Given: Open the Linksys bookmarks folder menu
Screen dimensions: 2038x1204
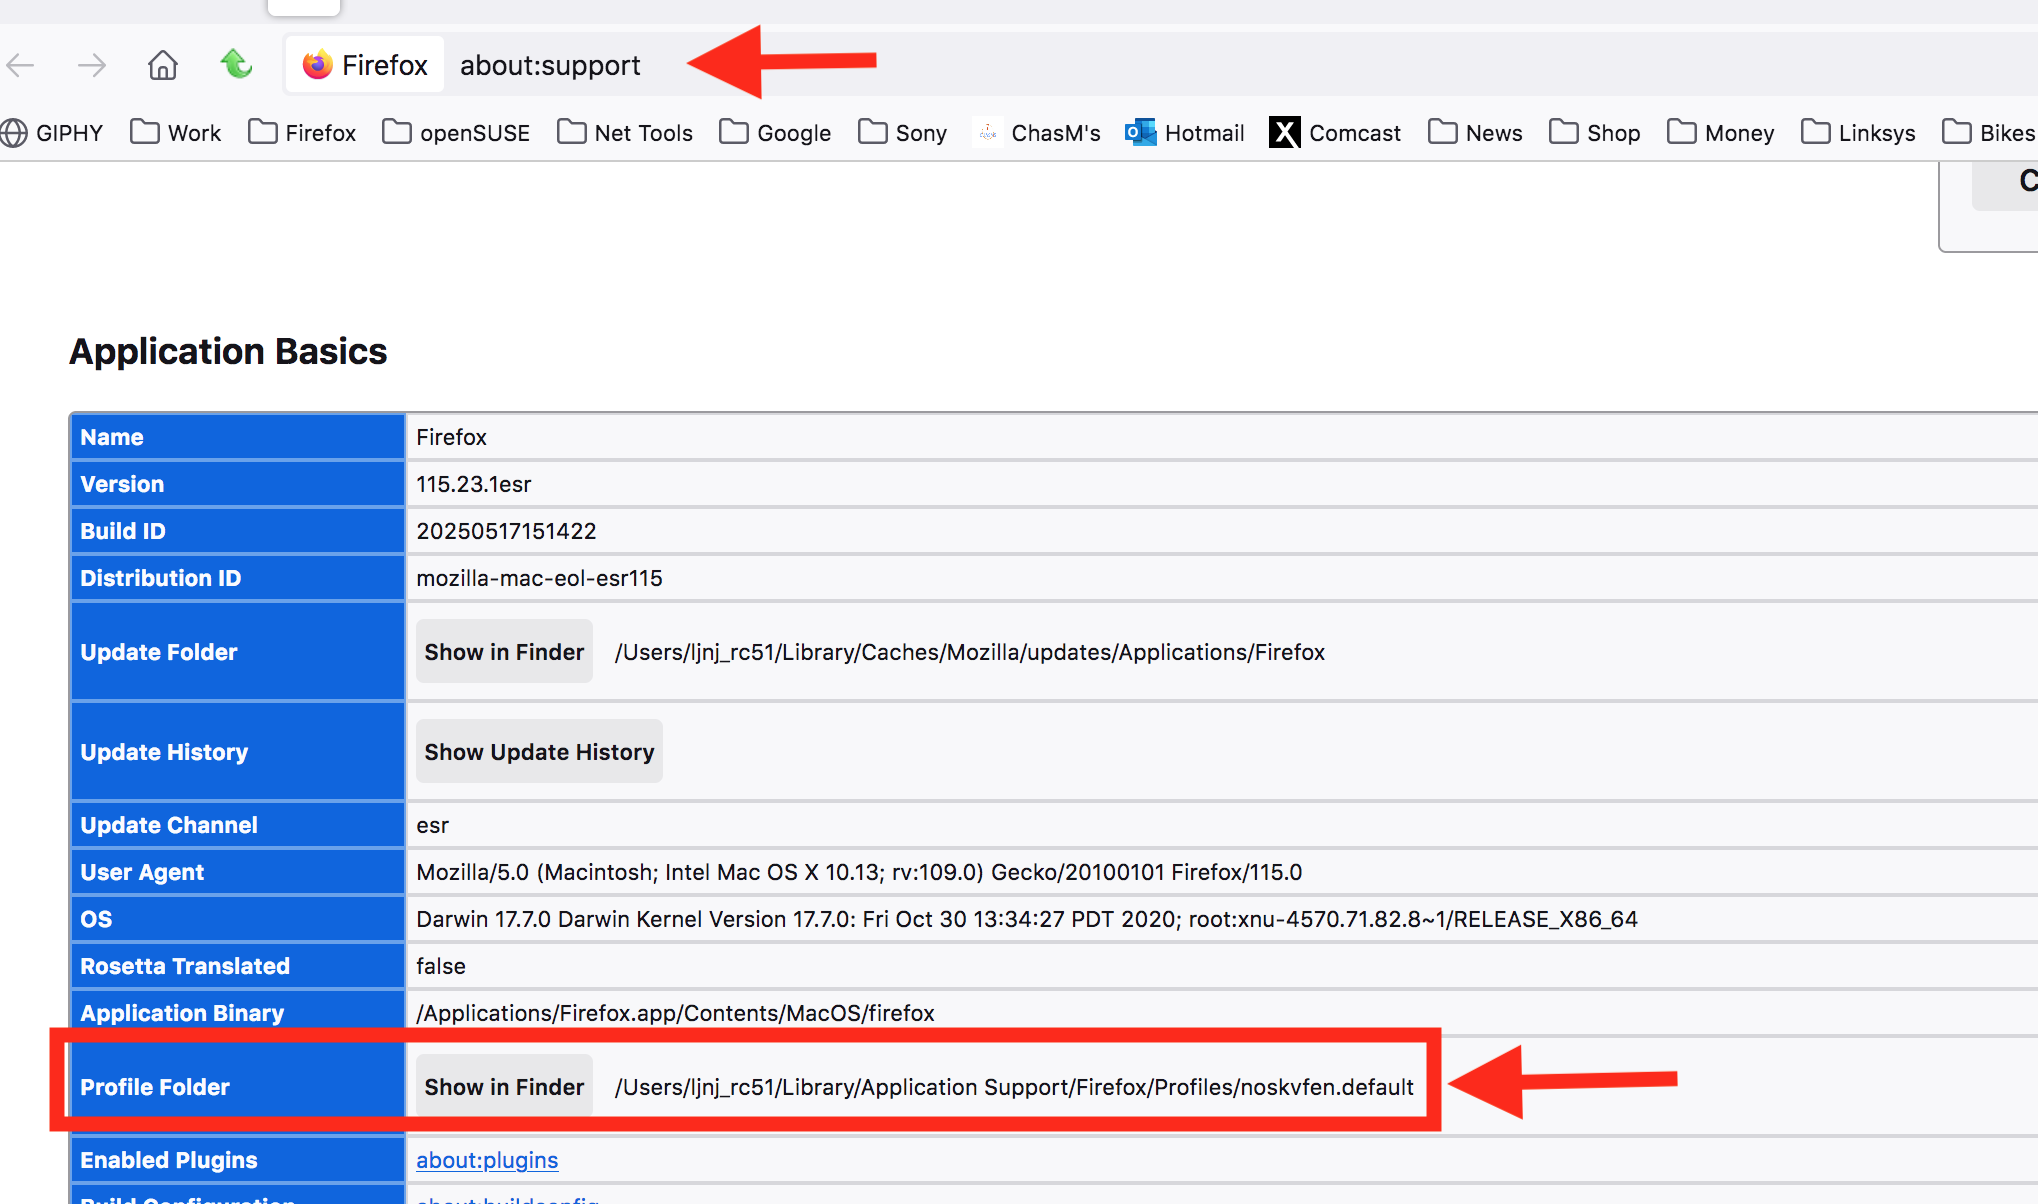Looking at the screenshot, I should (1858, 133).
